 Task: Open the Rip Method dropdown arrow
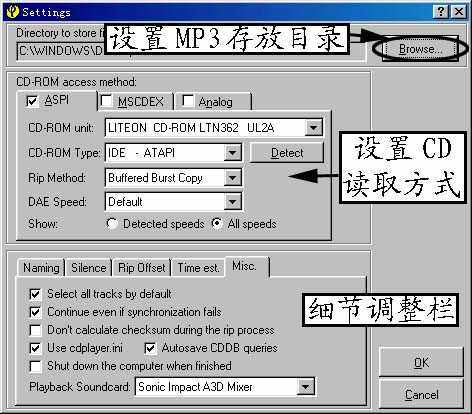(232, 178)
